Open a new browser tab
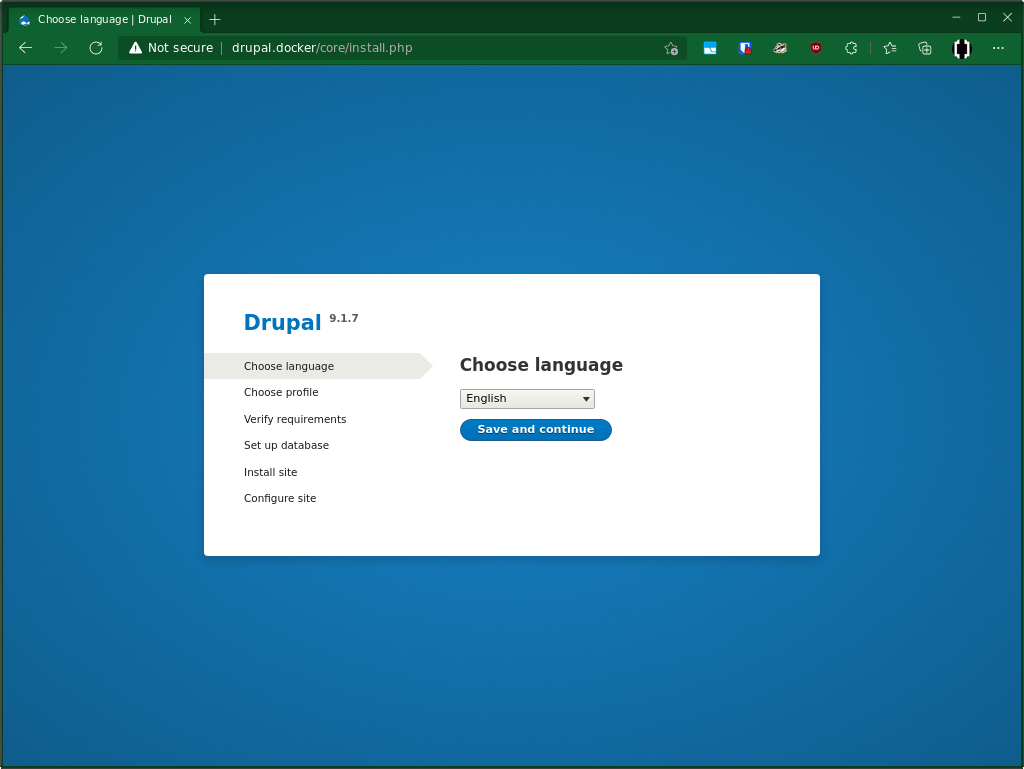1024x769 pixels. pyautogui.click(x=215, y=18)
